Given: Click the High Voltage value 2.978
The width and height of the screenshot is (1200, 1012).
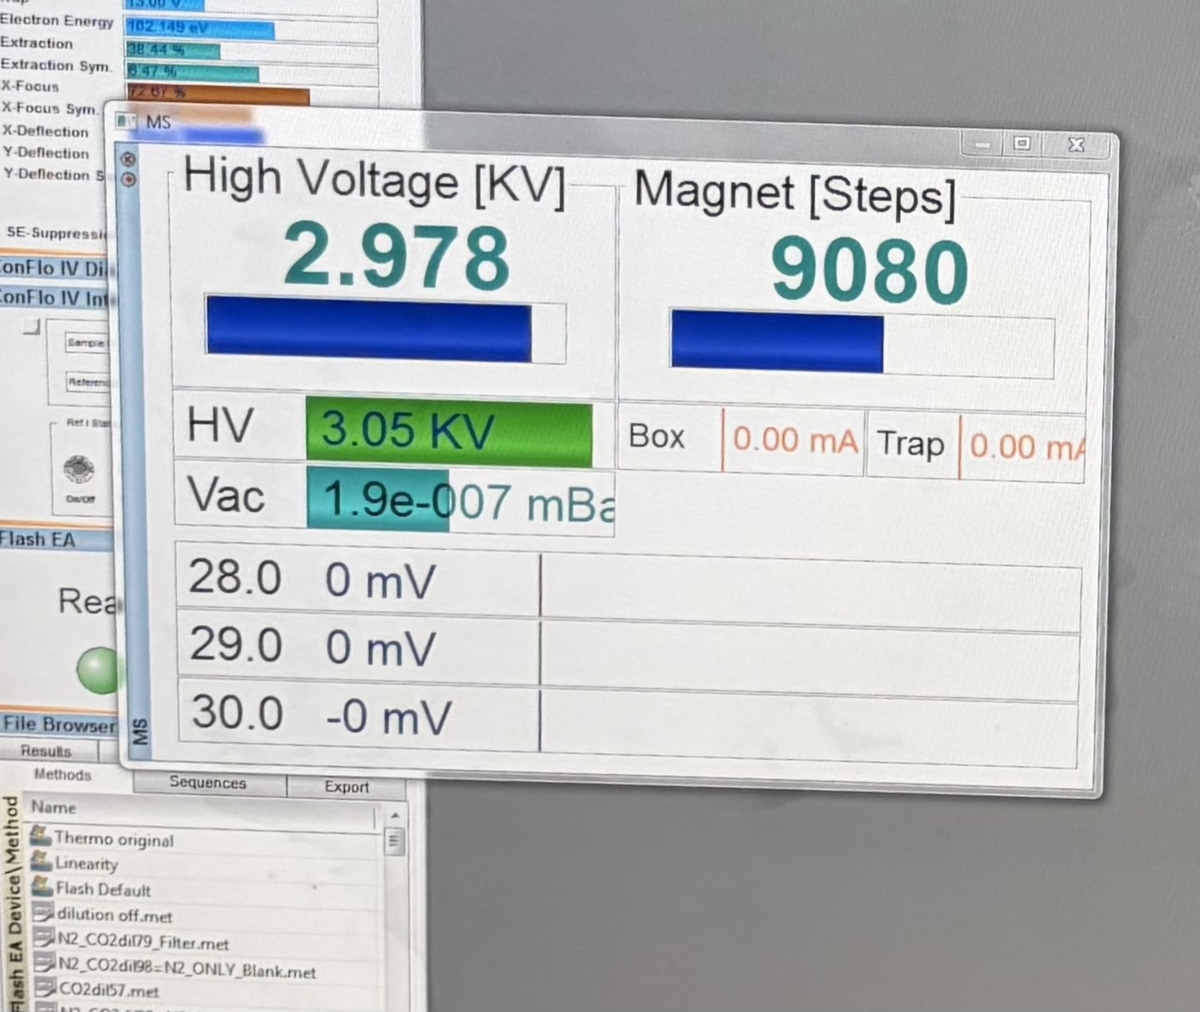Looking at the screenshot, I should point(396,256).
